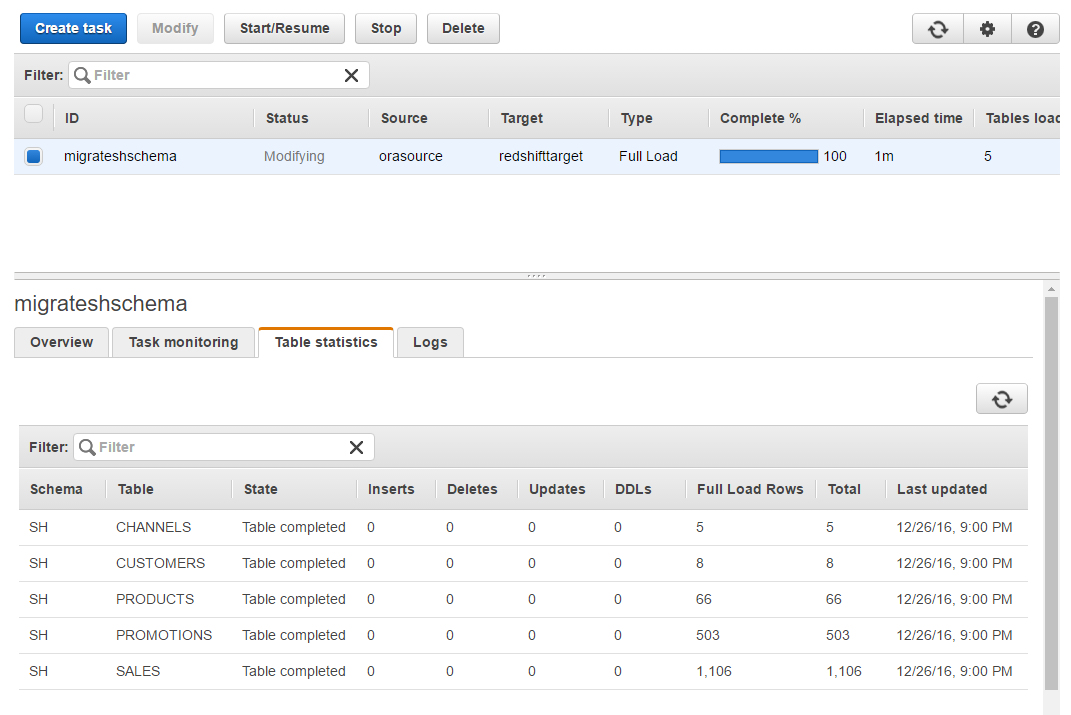
Task: Refresh the table statistics panel
Action: tap(1001, 398)
